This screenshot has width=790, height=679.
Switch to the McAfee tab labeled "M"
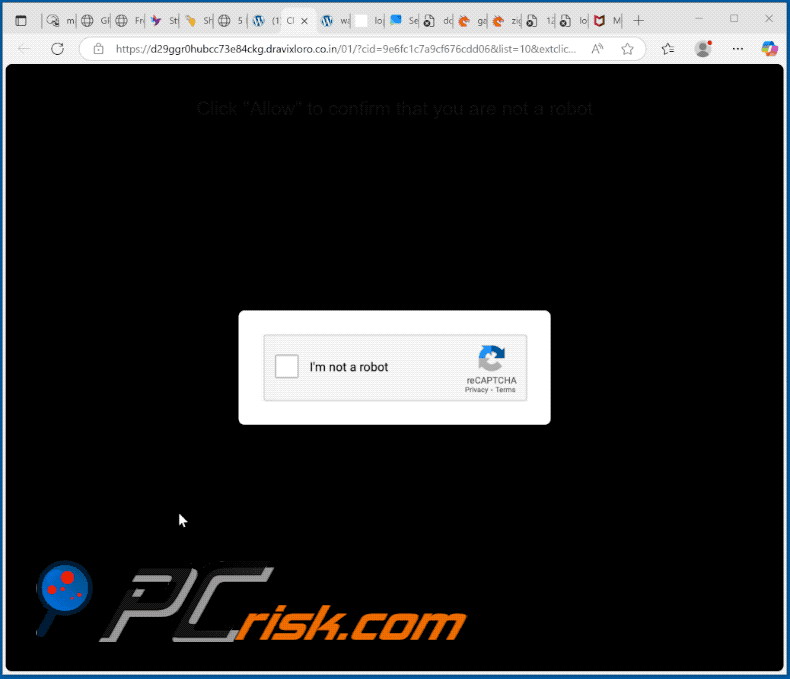coord(608,21)
